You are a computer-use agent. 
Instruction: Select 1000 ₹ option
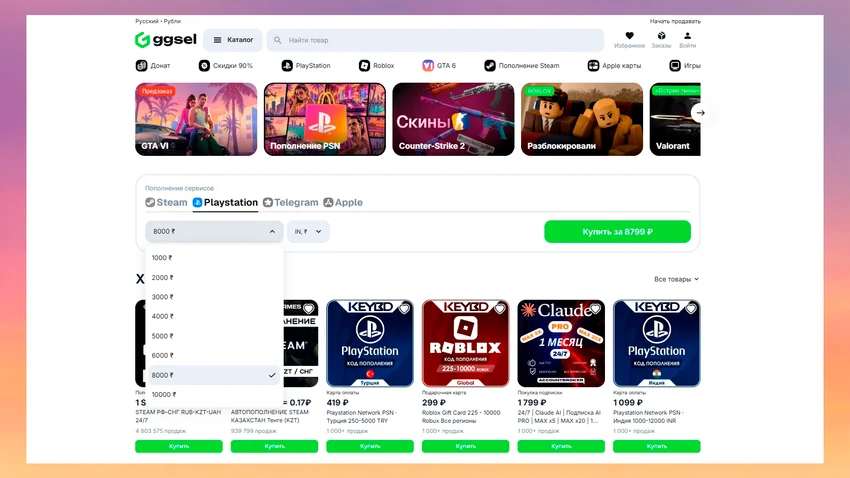click(x=214, y=258)
